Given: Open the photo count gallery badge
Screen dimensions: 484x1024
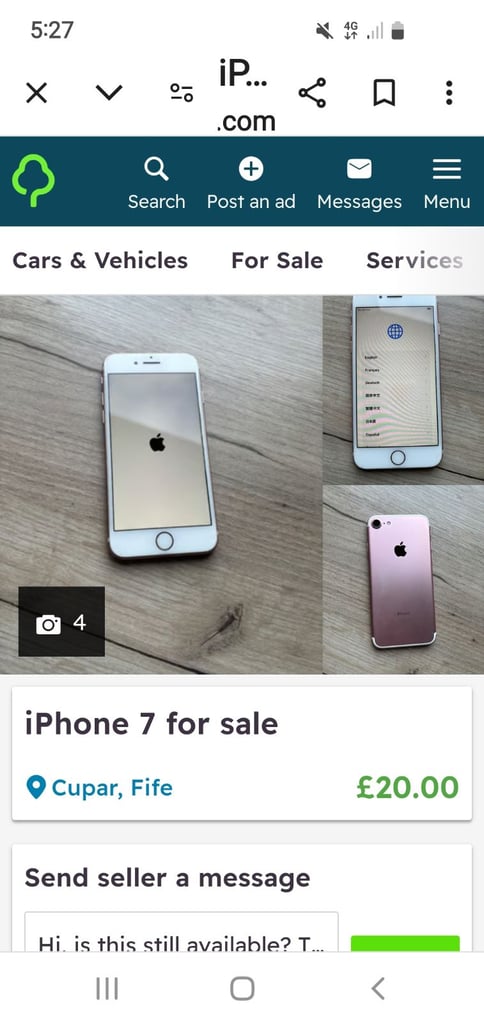Looking at the screenshot, I should click(61, 621).
